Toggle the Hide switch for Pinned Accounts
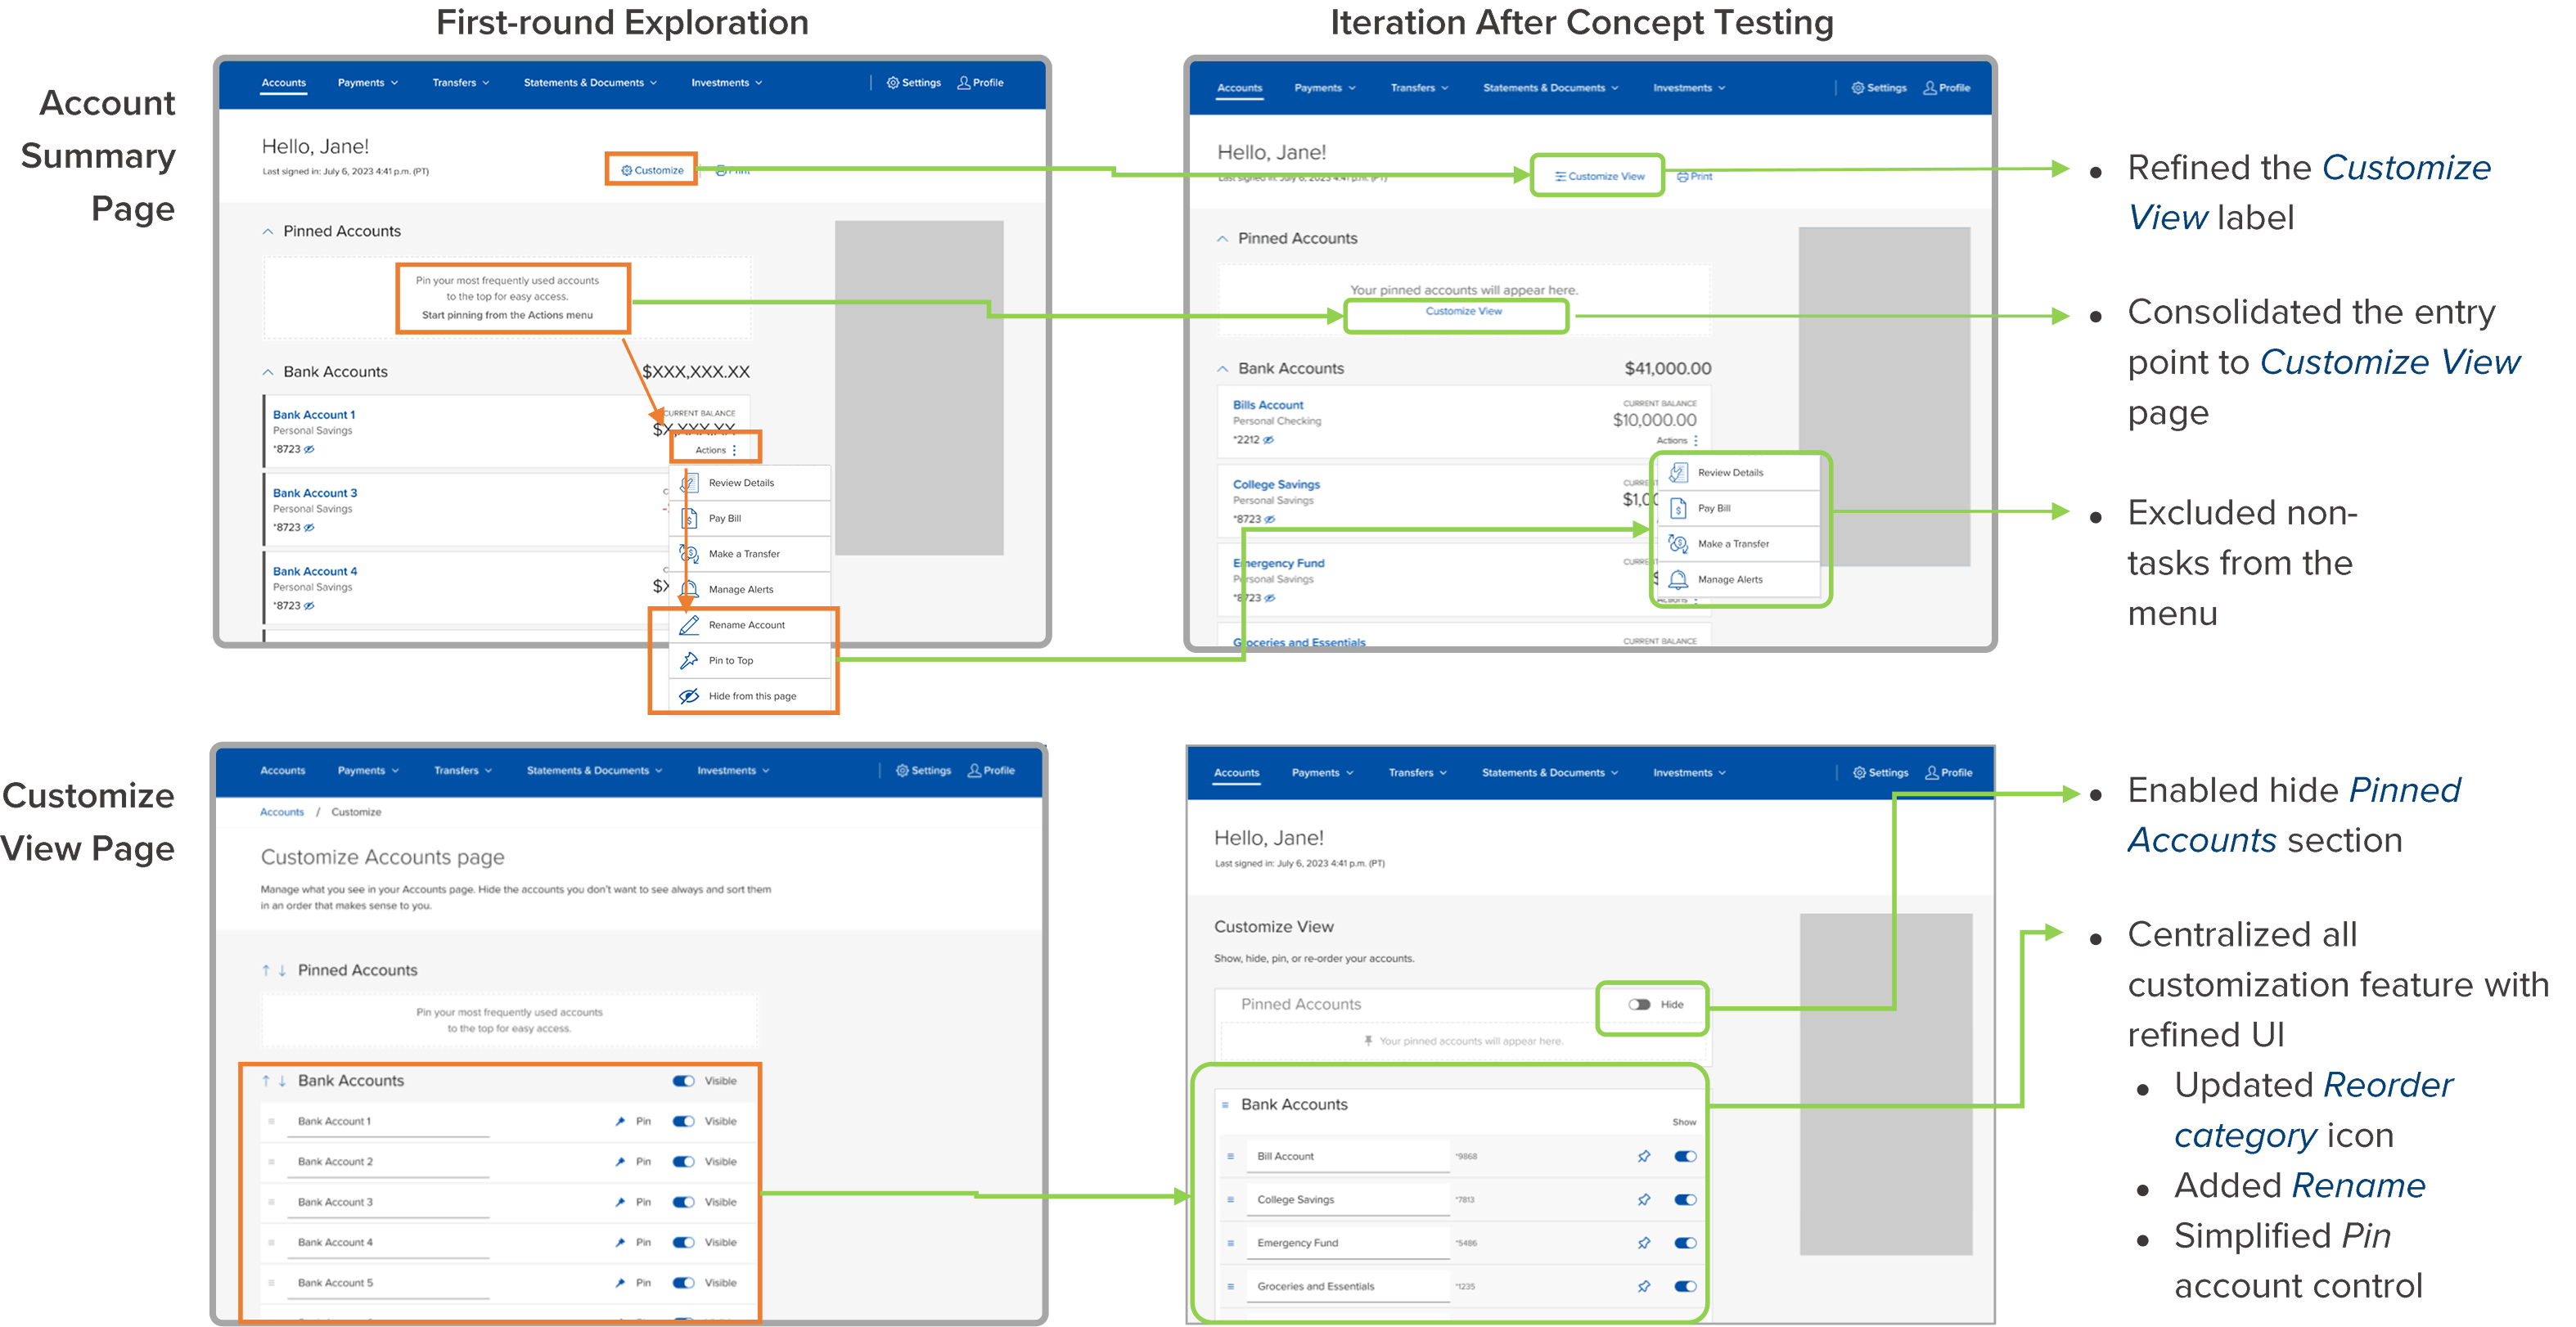This screenshot has height=1327, width=2576. click(1640, 1005)
